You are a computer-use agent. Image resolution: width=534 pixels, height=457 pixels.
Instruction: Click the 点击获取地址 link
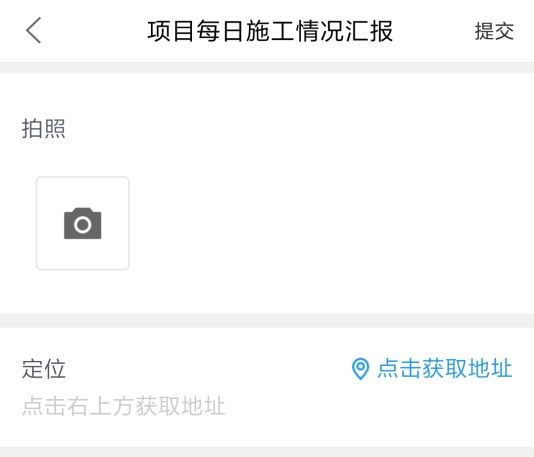[x=445, y=368]
